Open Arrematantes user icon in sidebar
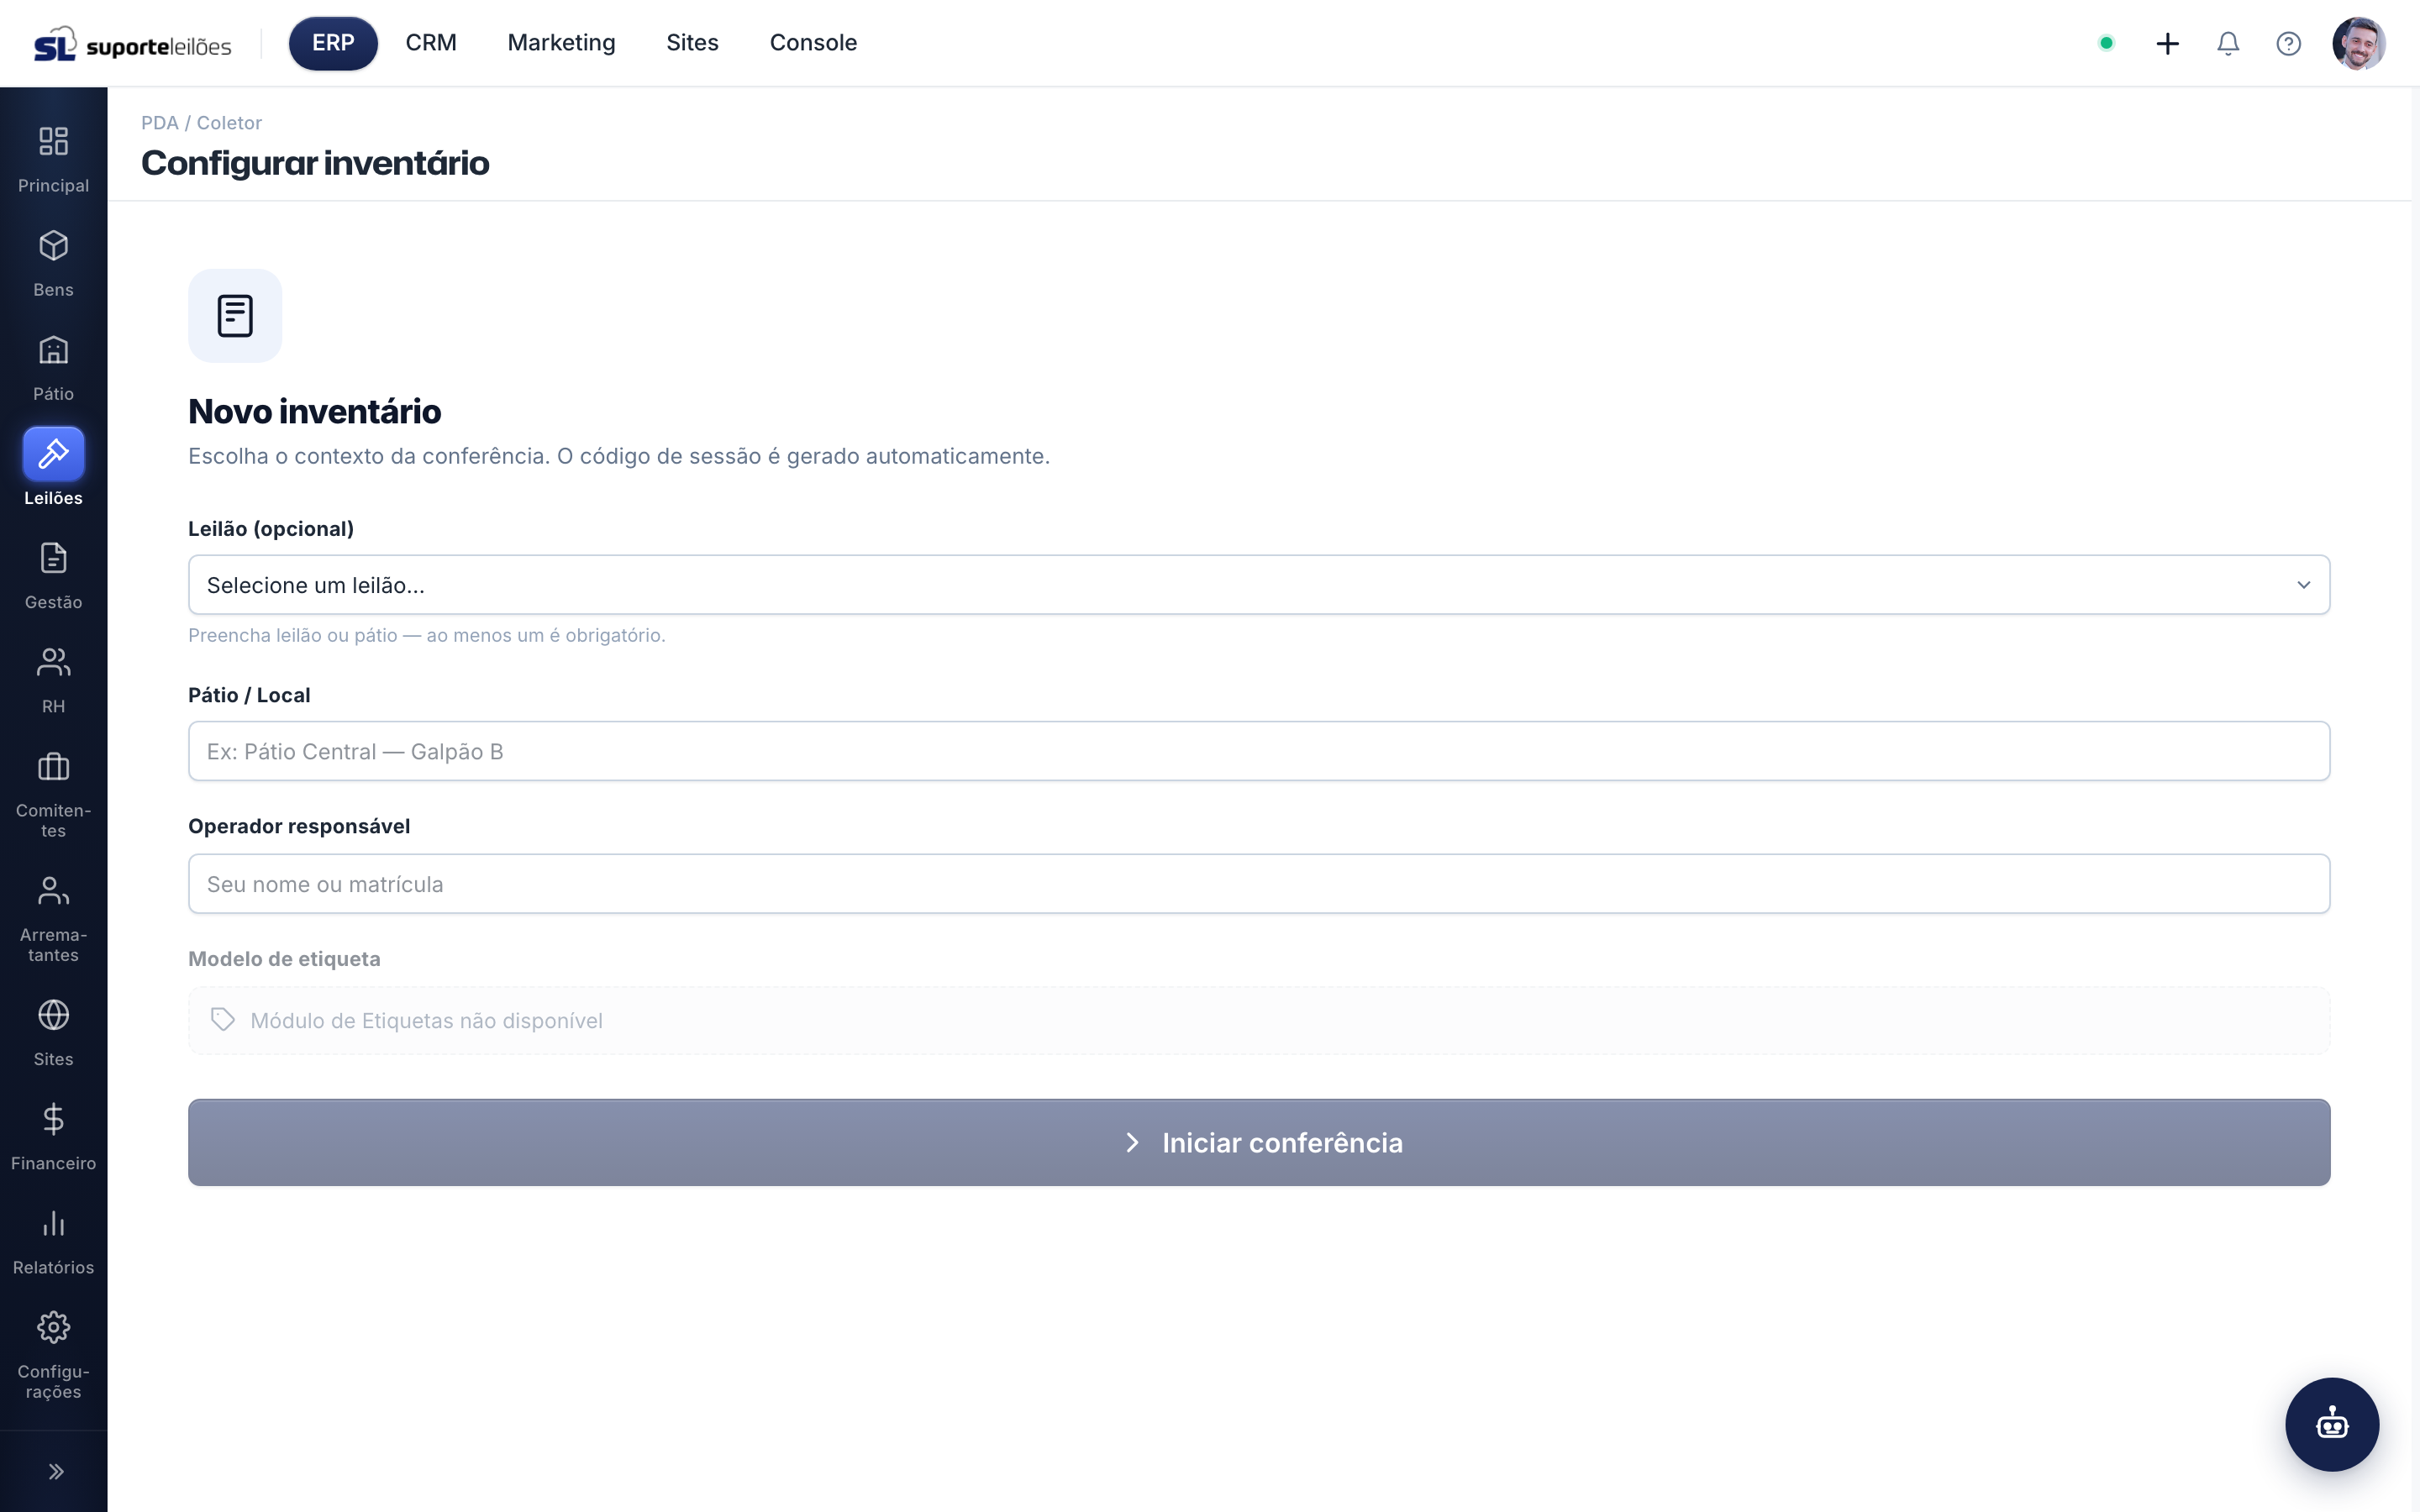 (x=53, y=891)
